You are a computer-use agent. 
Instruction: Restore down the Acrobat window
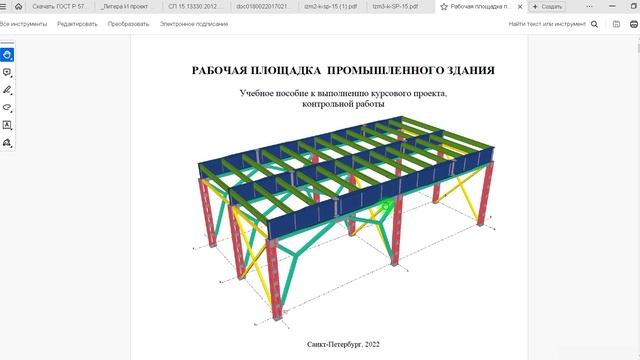(x=634, y=7)
